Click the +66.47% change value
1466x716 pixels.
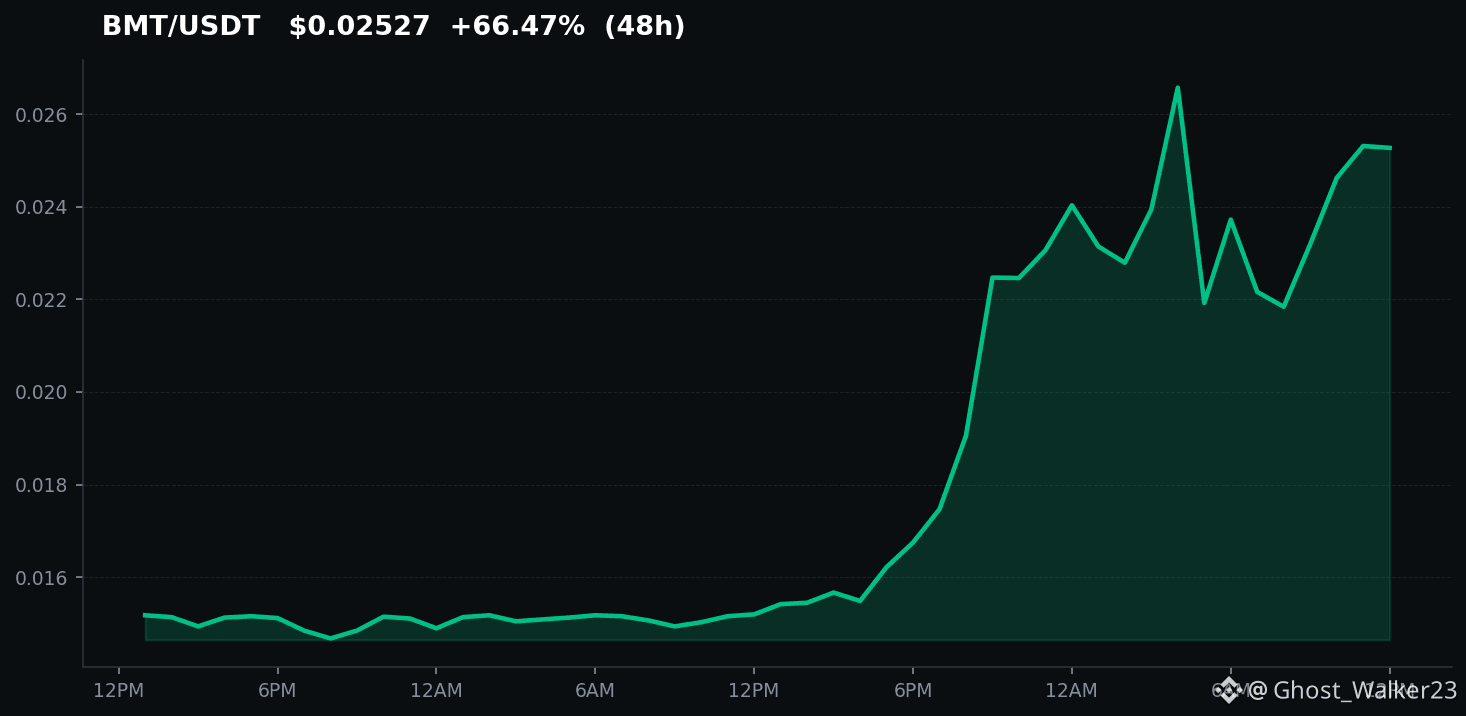[517, 27]
